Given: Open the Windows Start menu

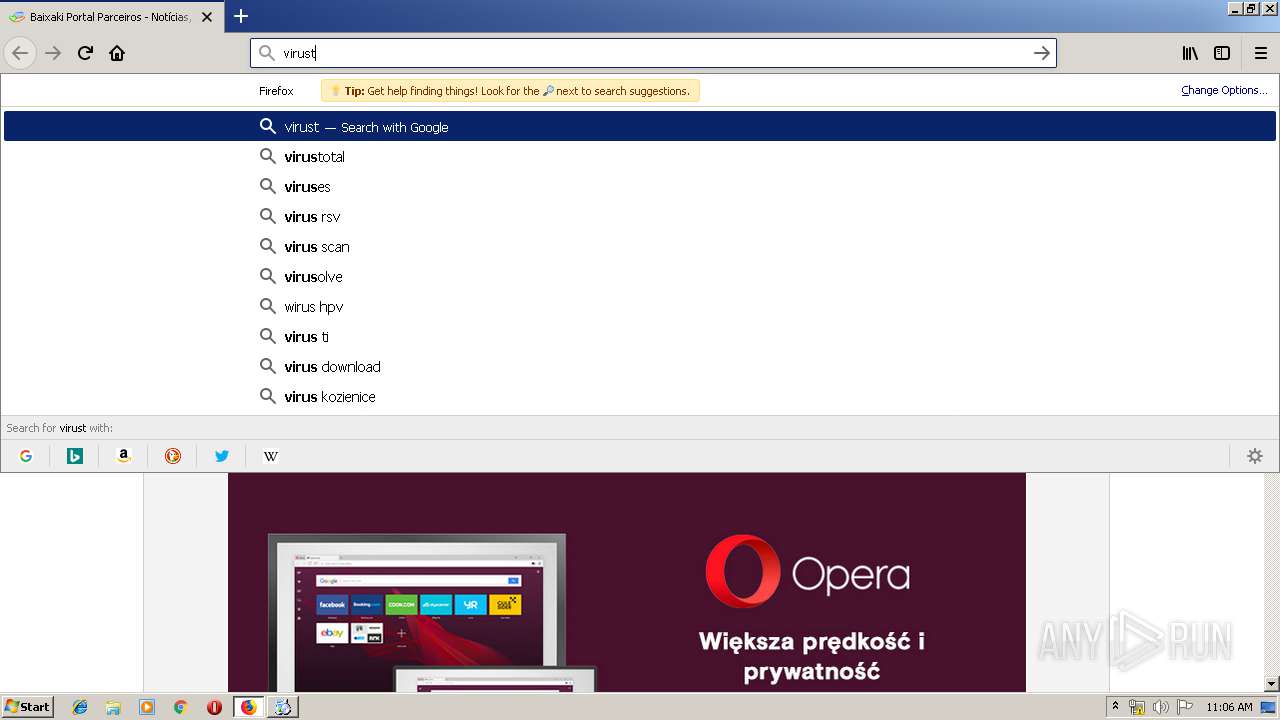Looking at the screenshot, I should click(x=27, y=707).
